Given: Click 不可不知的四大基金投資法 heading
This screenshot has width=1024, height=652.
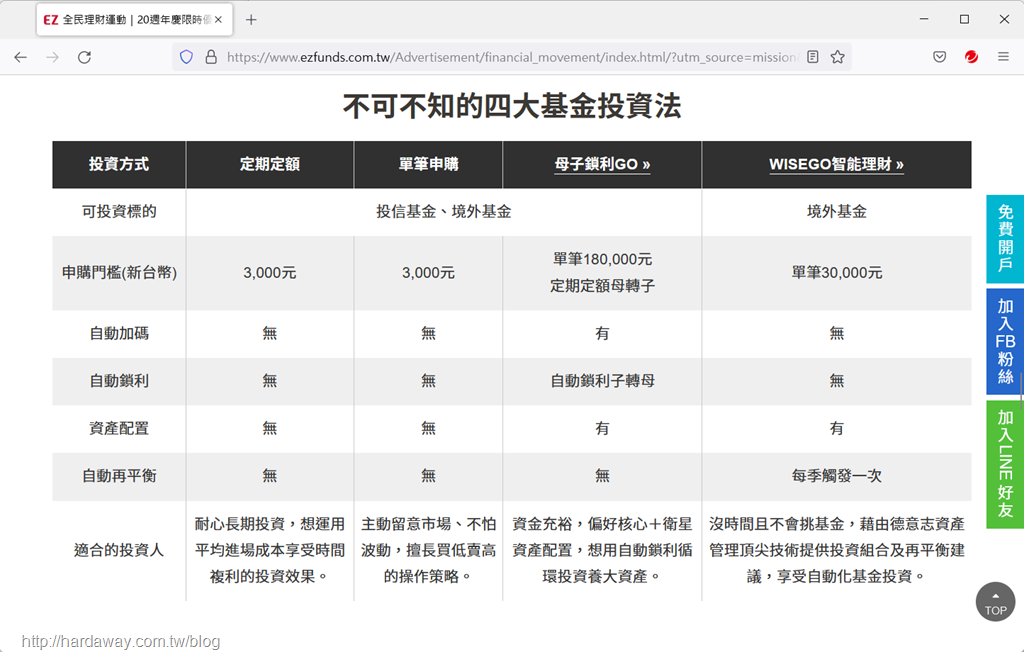Looking at the screenshot, I should tap(512, 106).
